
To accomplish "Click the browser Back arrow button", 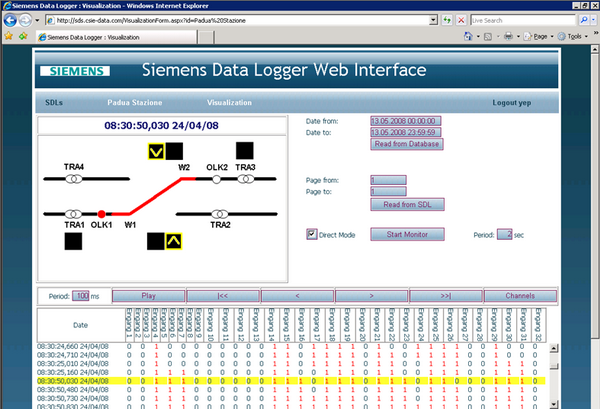I will 10,20.
